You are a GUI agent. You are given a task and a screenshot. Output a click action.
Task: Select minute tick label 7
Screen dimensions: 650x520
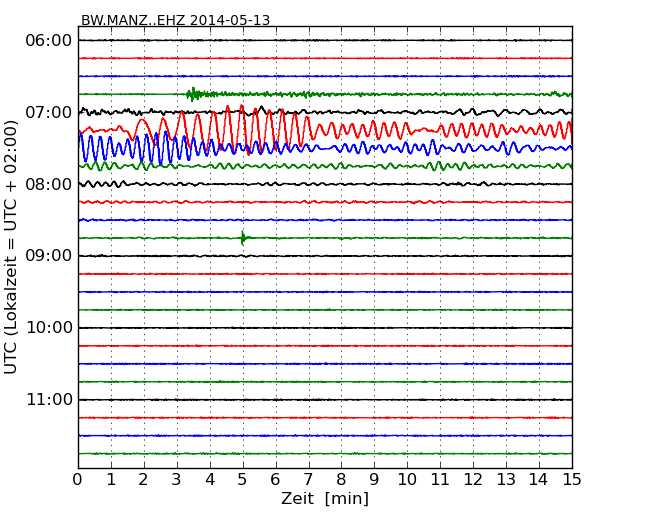[308, 480]
